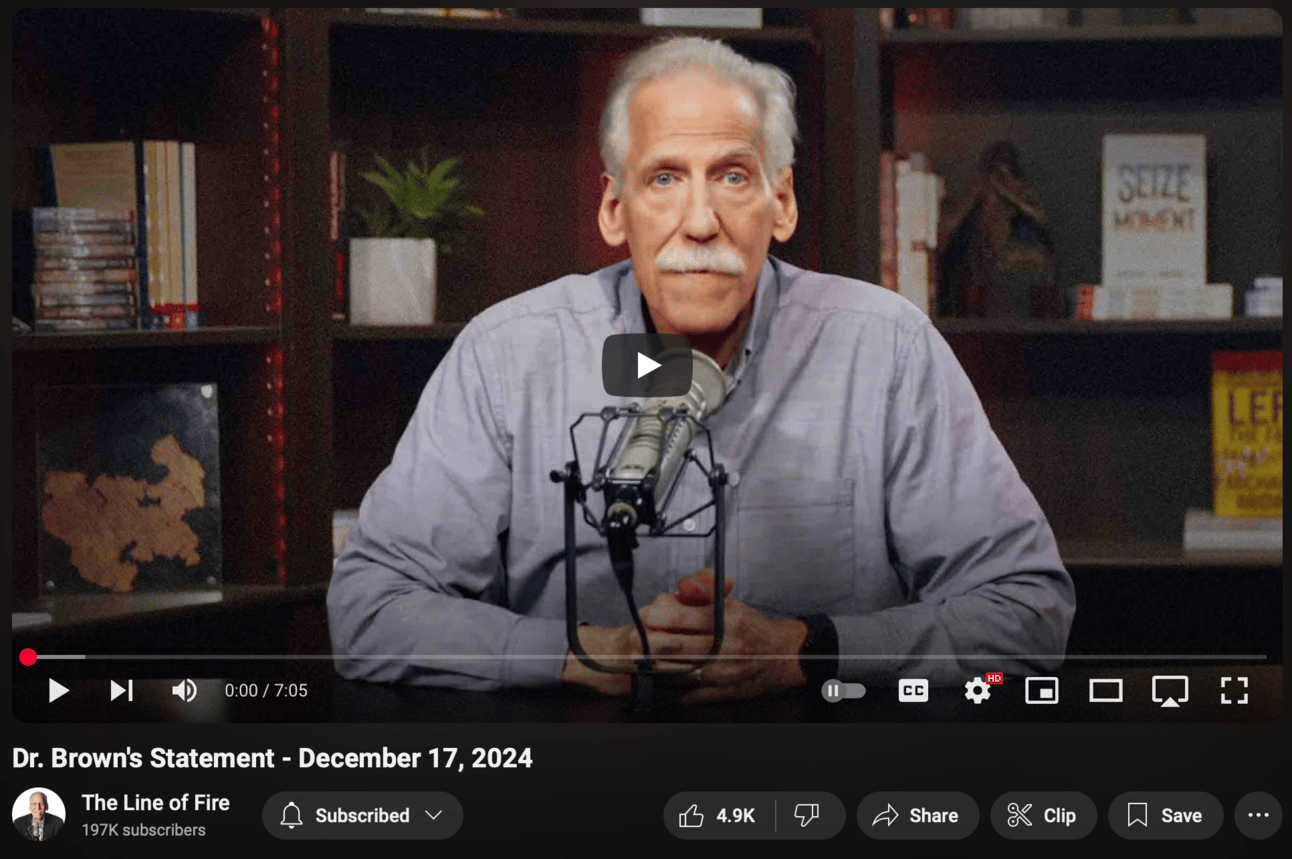Dislike the video
The image size is (1292, 859).
pos(808,816)
